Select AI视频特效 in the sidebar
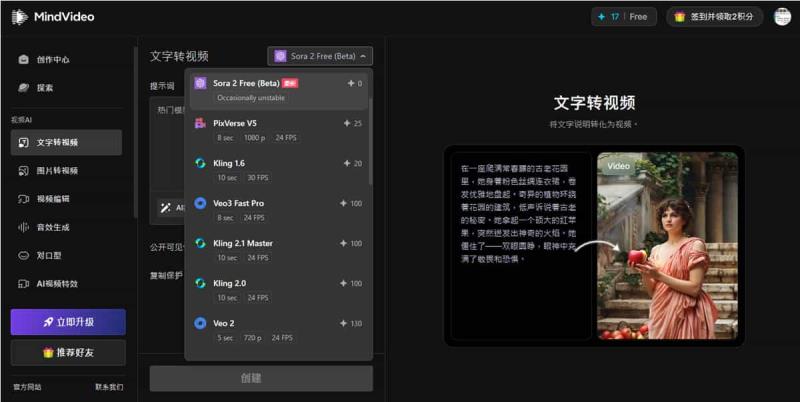This screenshot has width=800, height=402. tap(56, 284)
